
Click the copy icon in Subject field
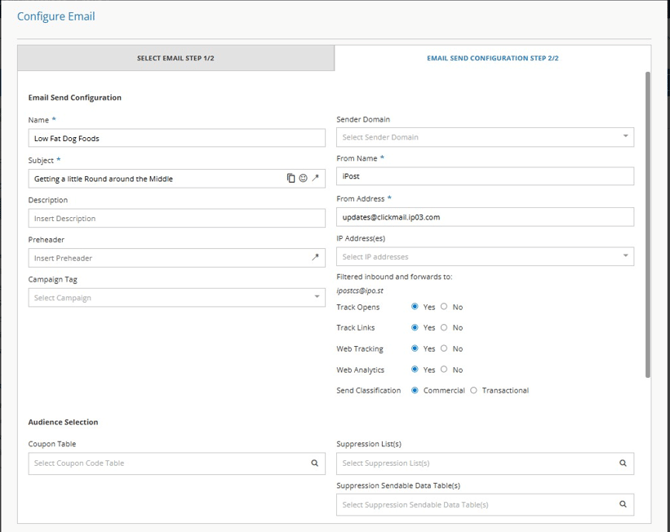tap(291, 178)
